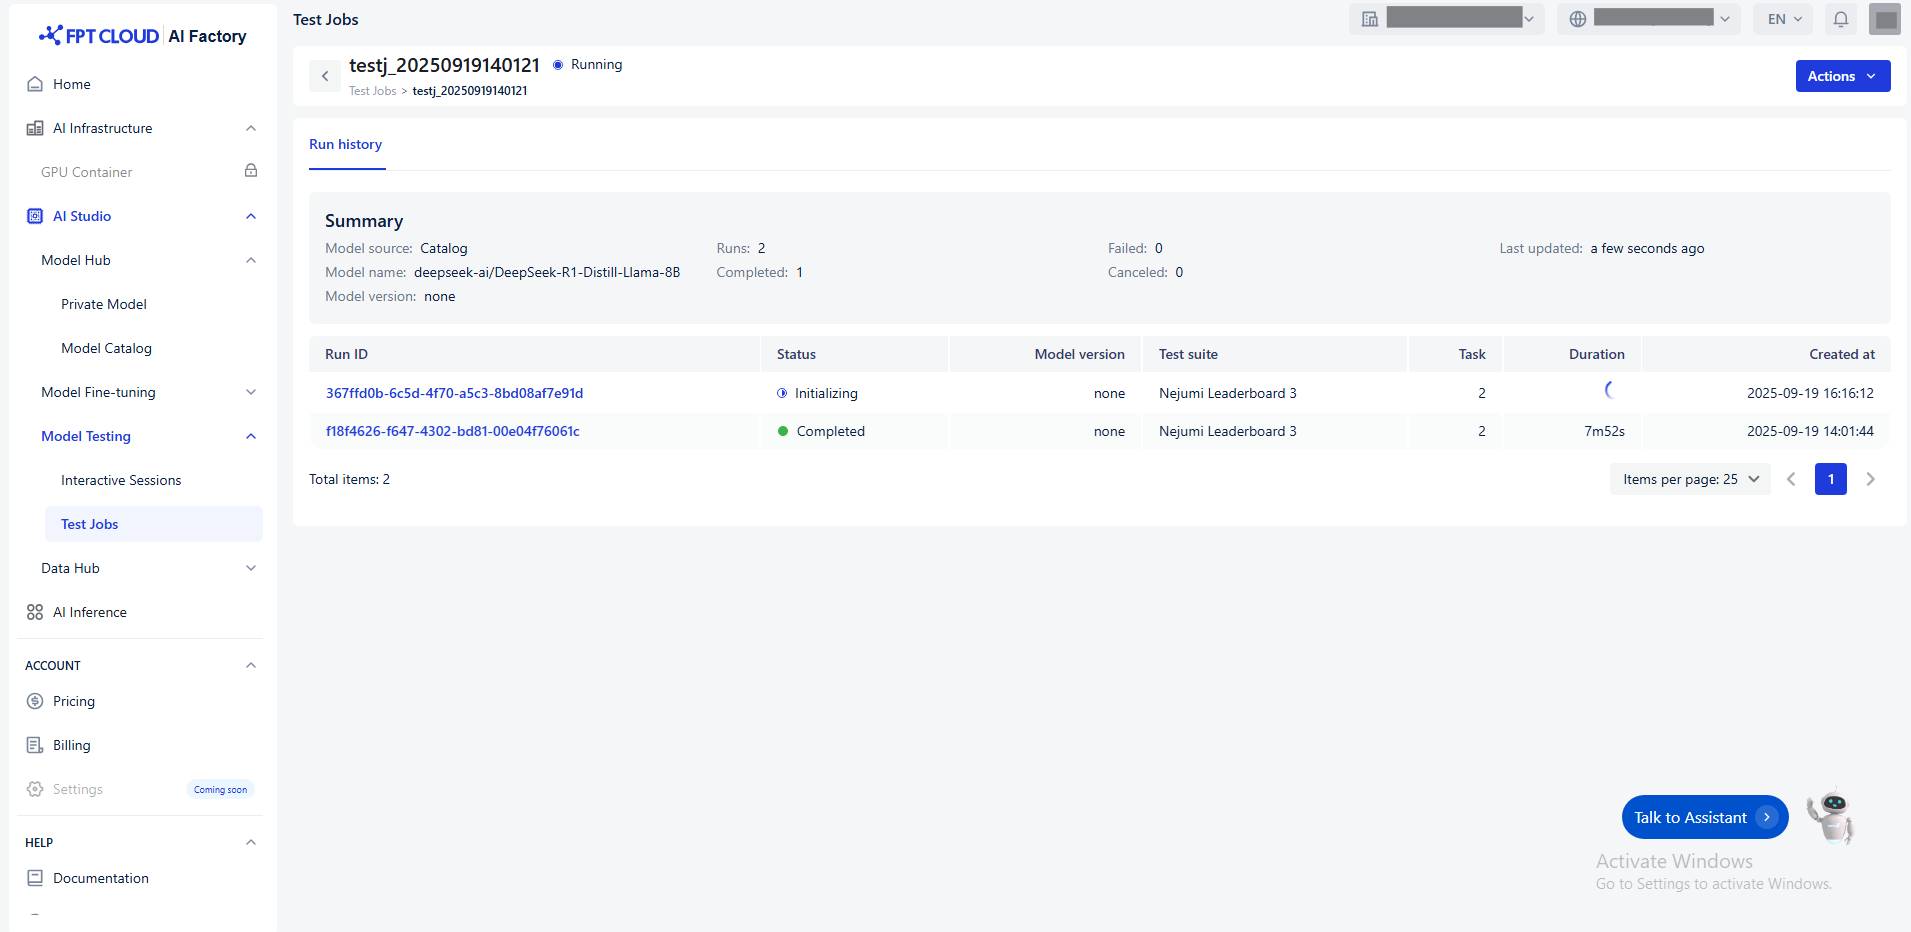The width and height of the screenshot is (1911, 932).
Task: Click the Billing icon in the sidebar
Action: [35, 745]
